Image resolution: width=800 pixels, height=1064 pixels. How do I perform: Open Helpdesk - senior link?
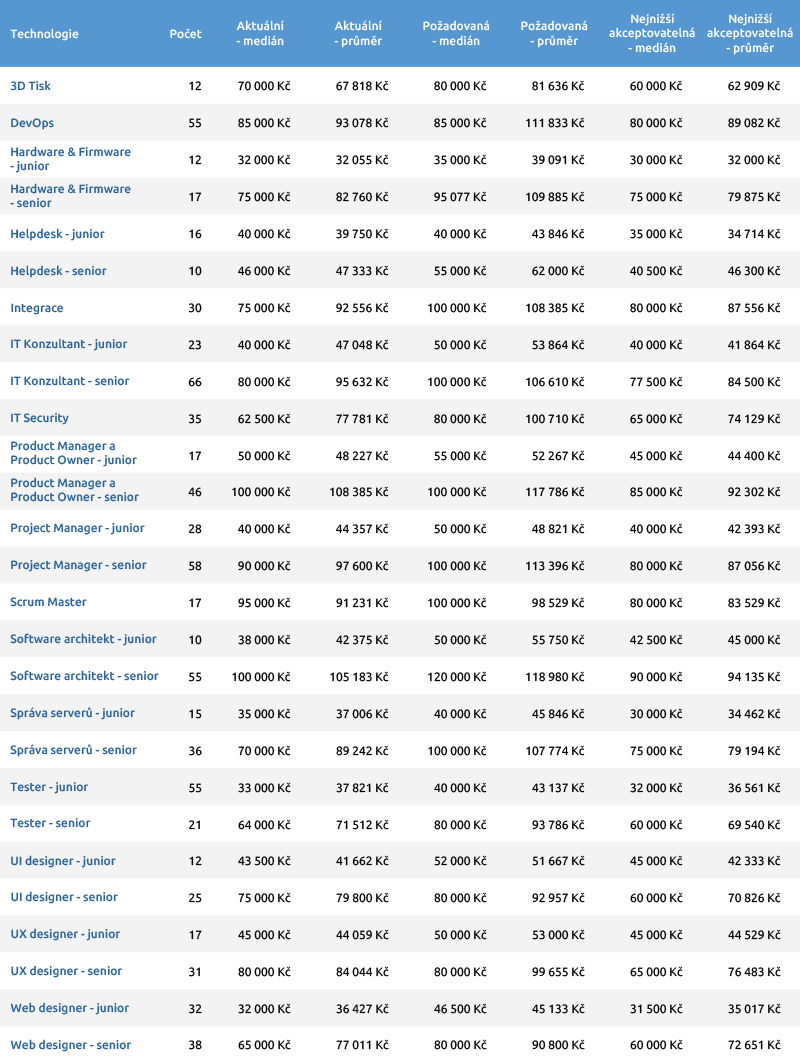click(x=58, y=271)
